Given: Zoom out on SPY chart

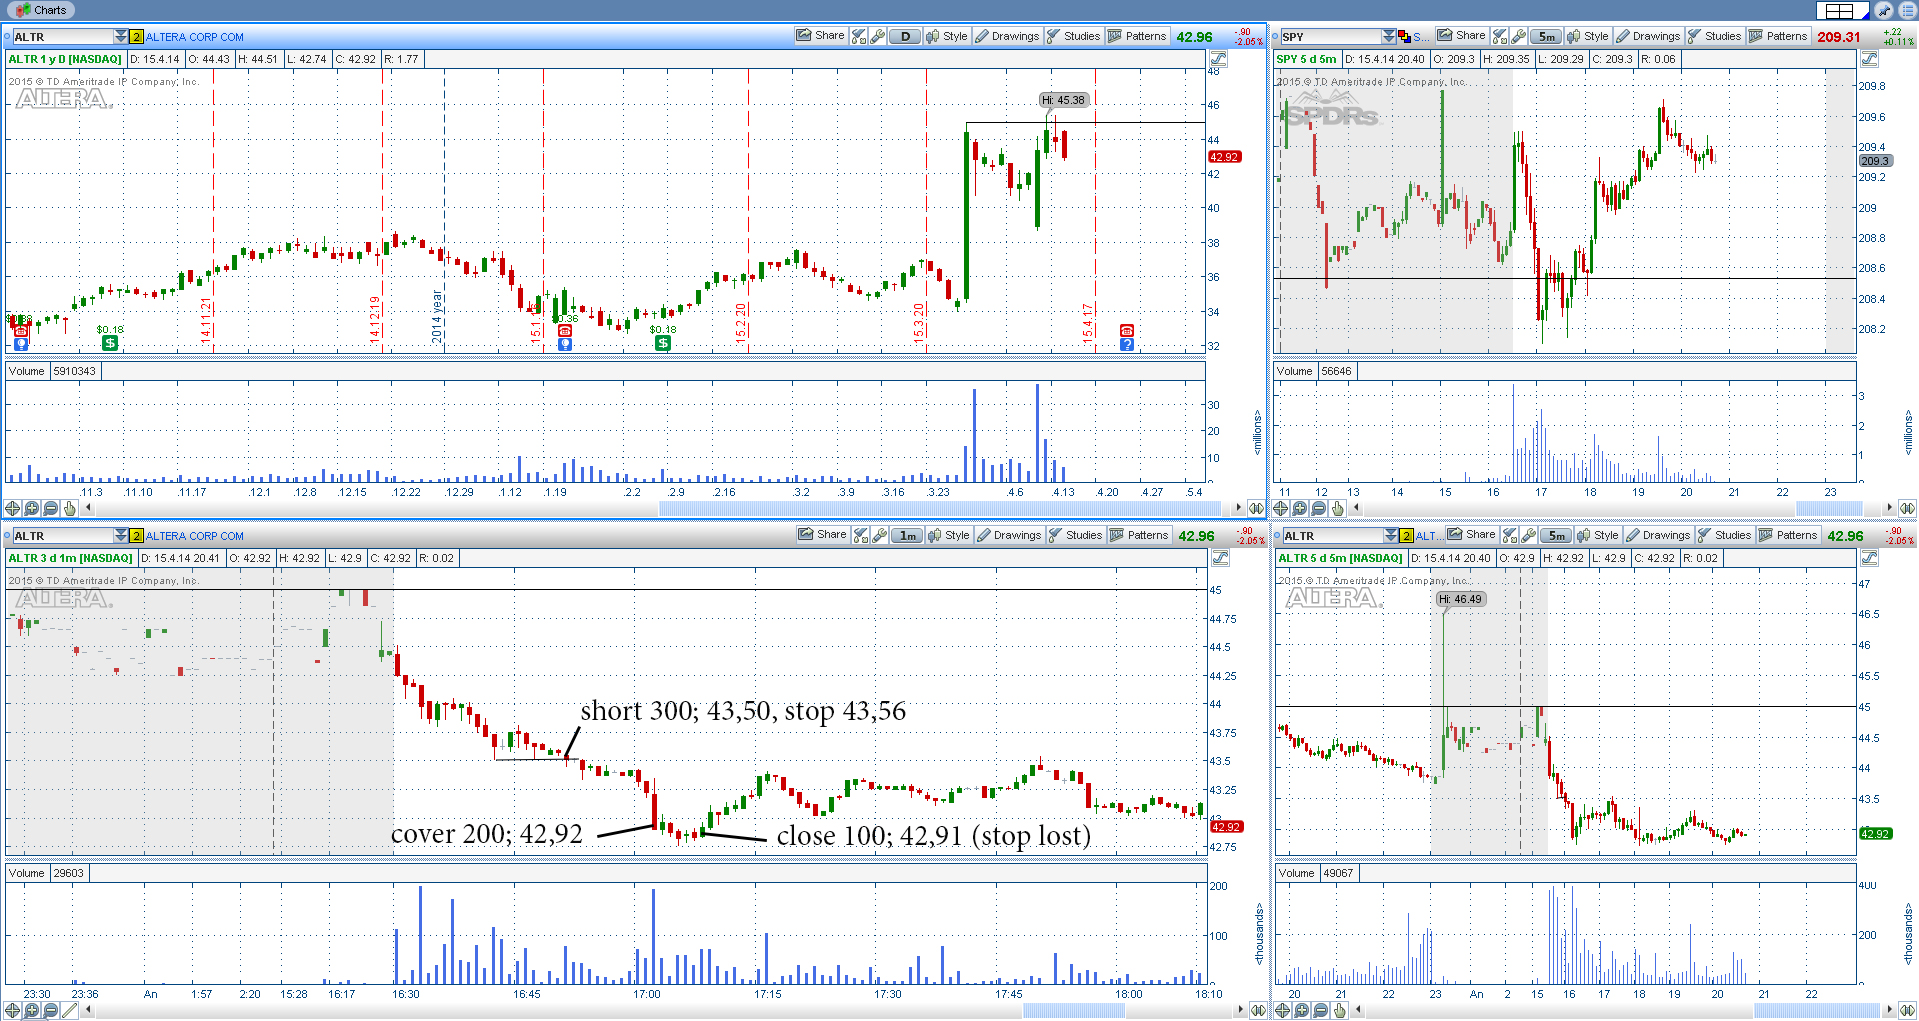Looking at the screenshot, I should [1319, 508].
